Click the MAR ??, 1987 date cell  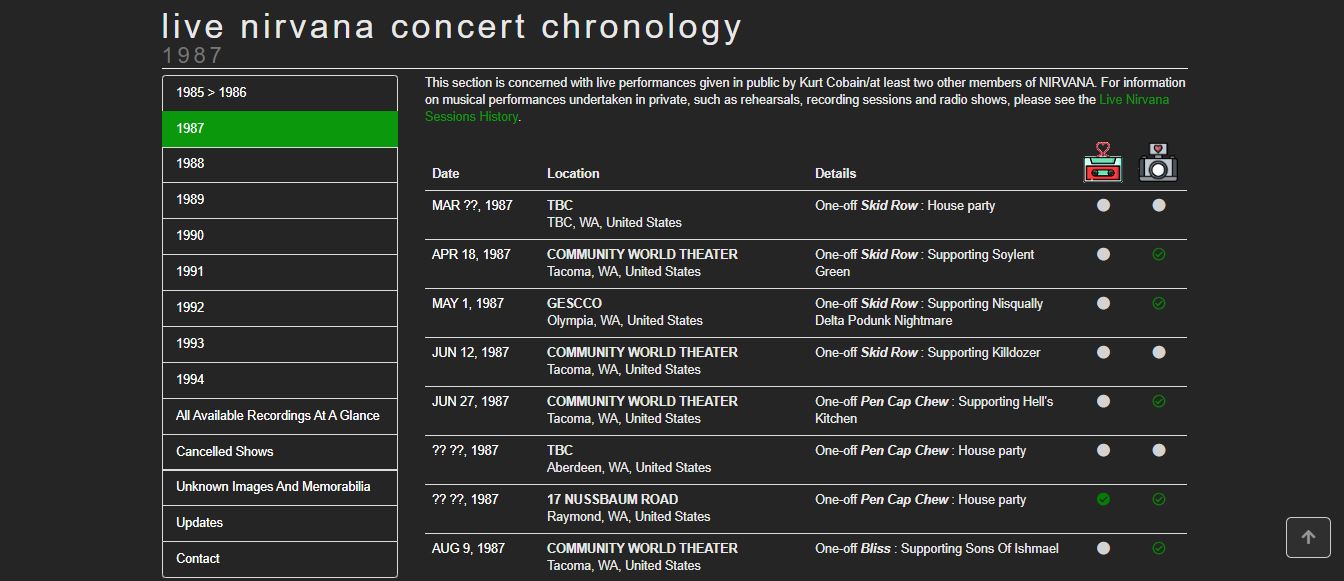(472, 205)
